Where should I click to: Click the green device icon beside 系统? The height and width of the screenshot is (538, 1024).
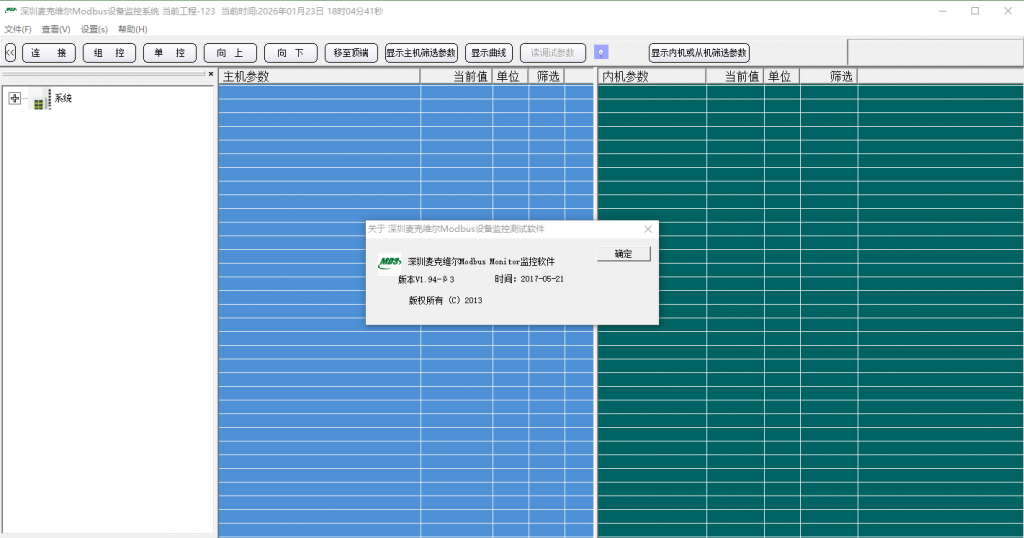[39, 102]
